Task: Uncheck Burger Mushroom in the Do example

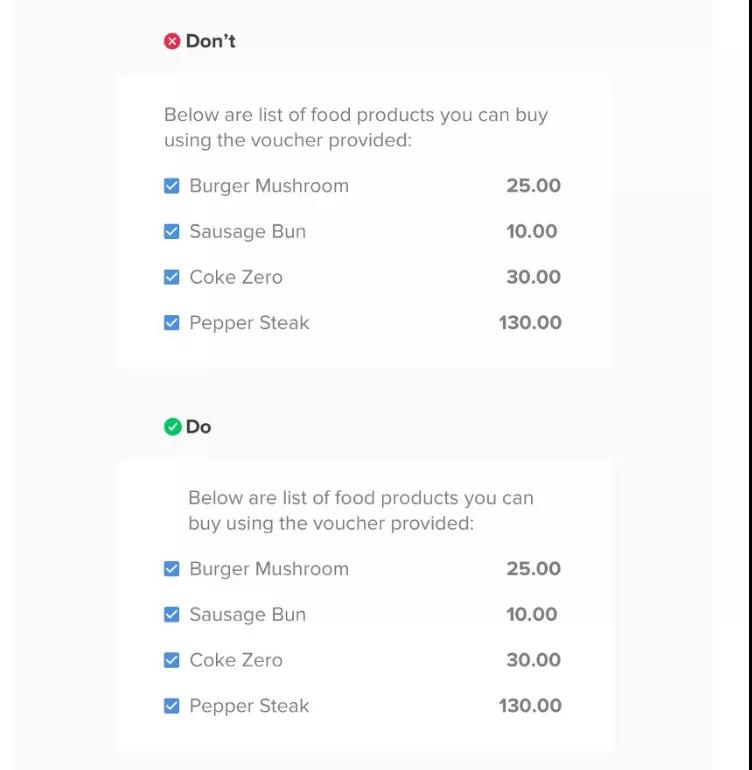Action: (x=172, y=569)
